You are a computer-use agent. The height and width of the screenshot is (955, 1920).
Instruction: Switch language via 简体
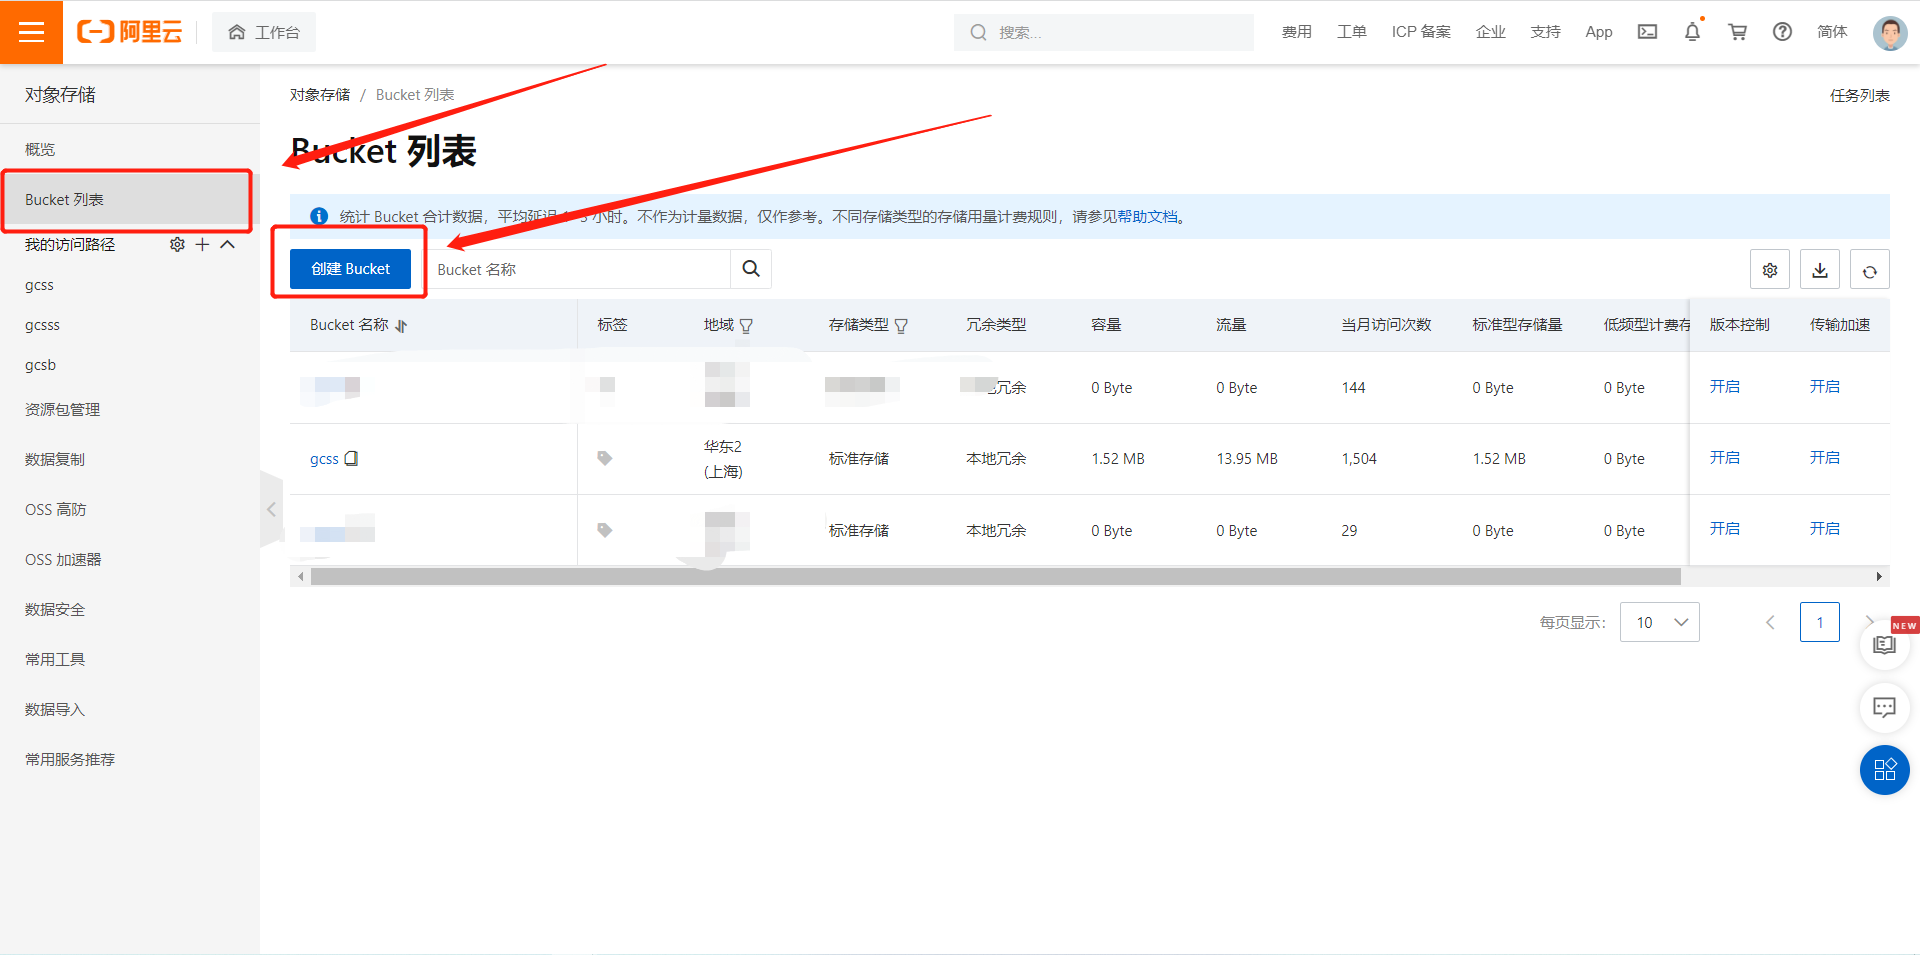pyautogui.click(x=1832, y=32)
